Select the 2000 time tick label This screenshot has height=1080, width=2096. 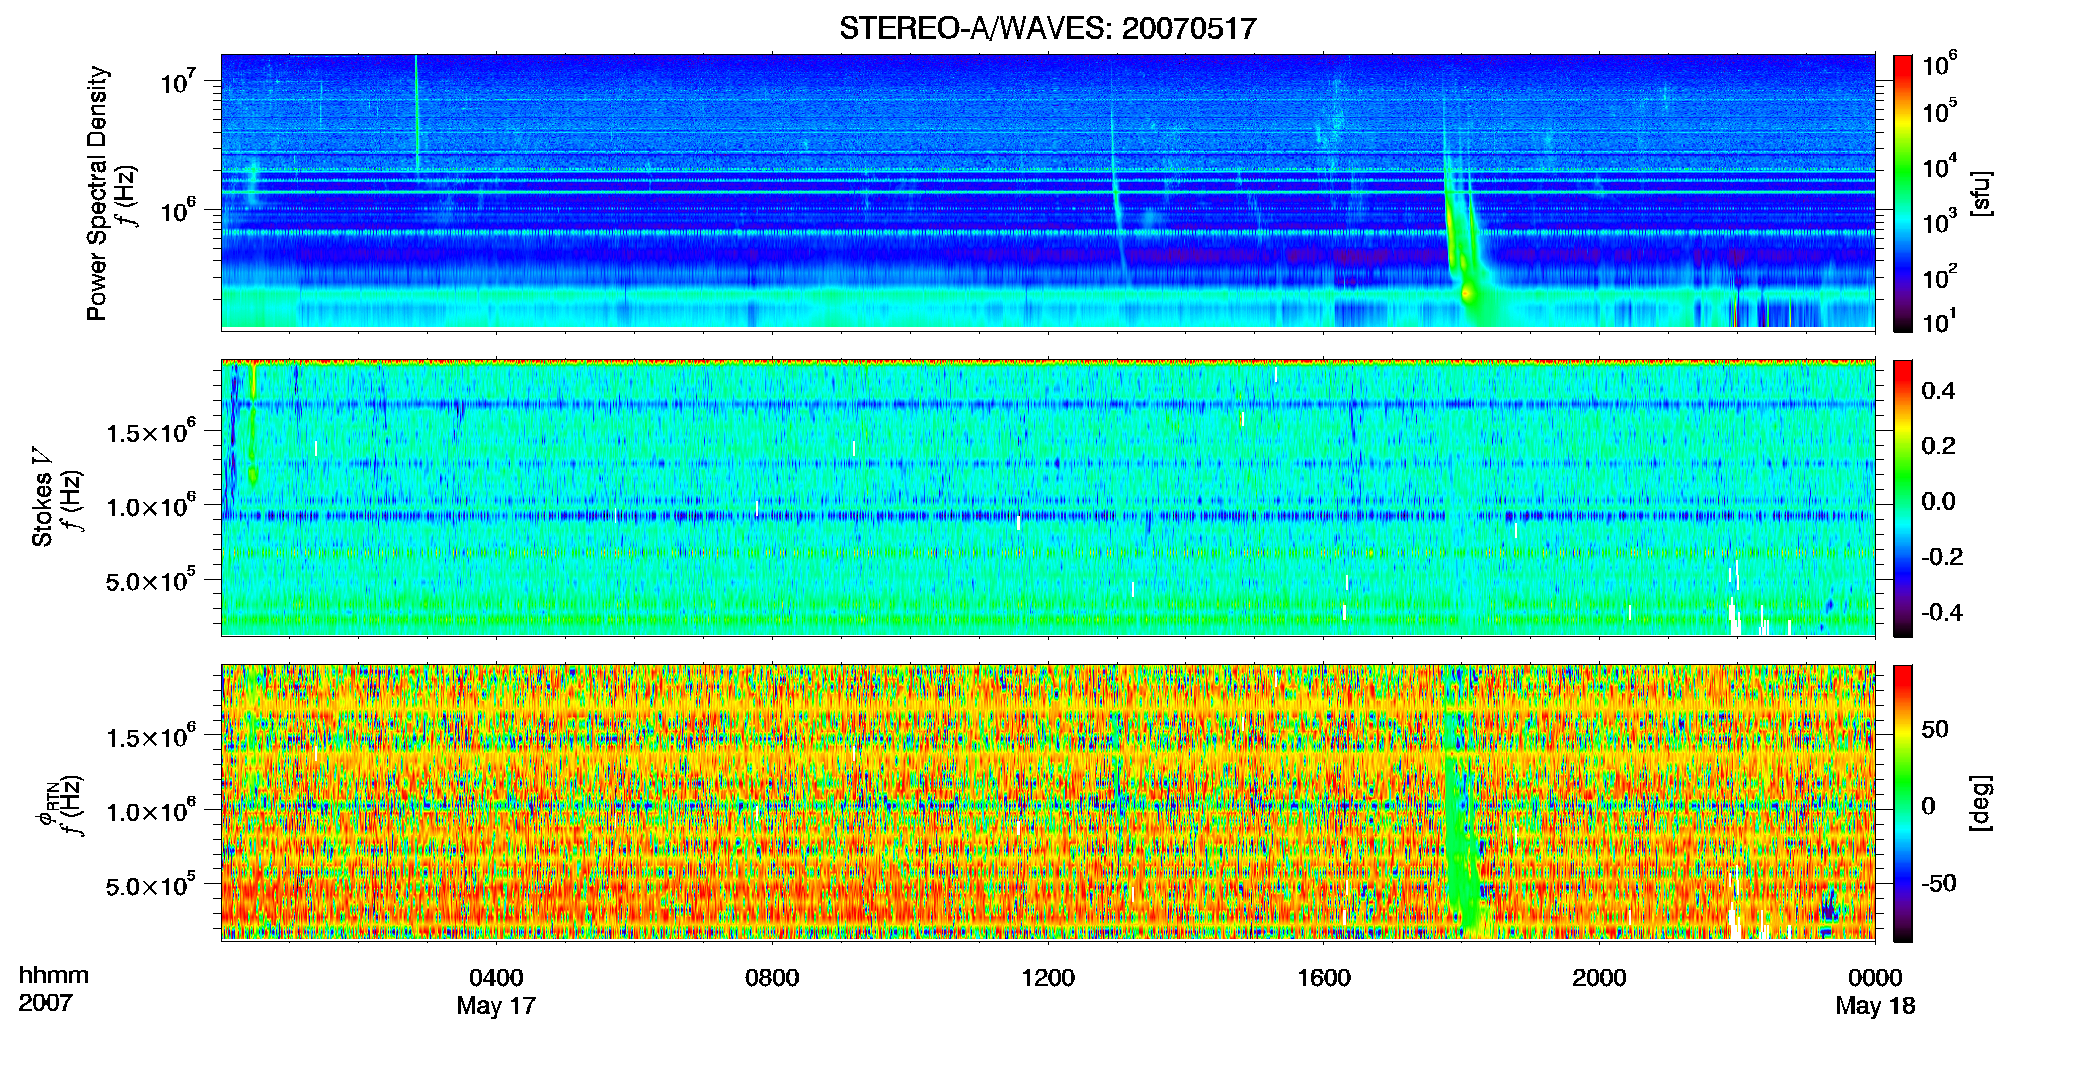click(1599, 978)
